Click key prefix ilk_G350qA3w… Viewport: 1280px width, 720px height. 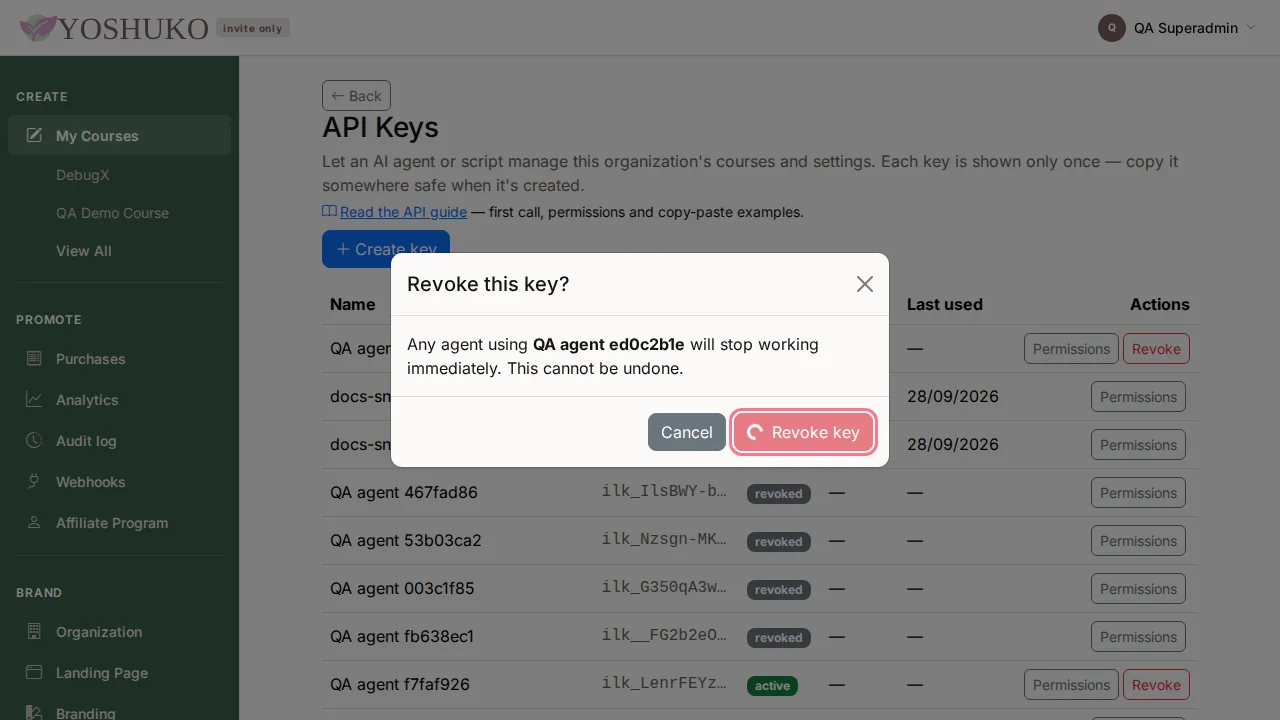665,587
